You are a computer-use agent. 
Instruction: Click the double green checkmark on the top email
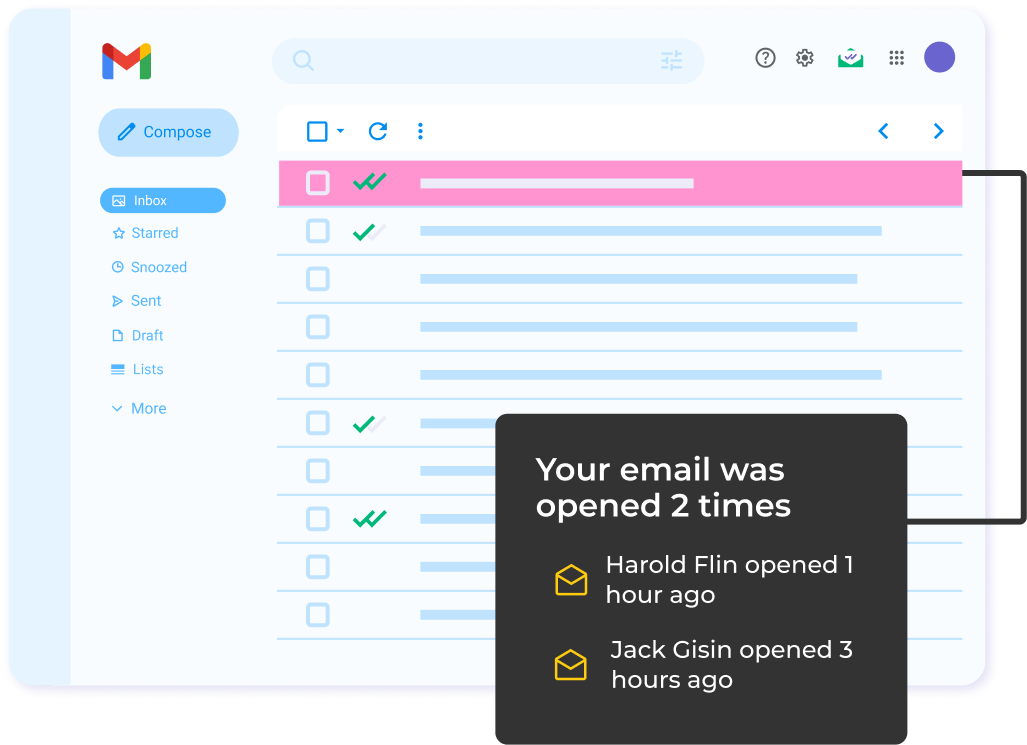[370, 182]
